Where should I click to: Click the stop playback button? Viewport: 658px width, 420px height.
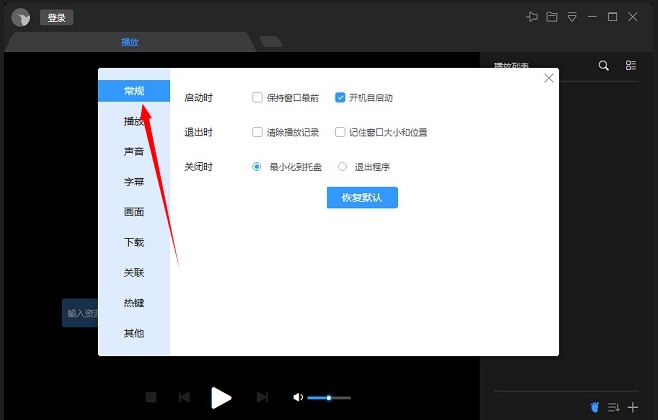pyautogui.click(x=151, y=397)
